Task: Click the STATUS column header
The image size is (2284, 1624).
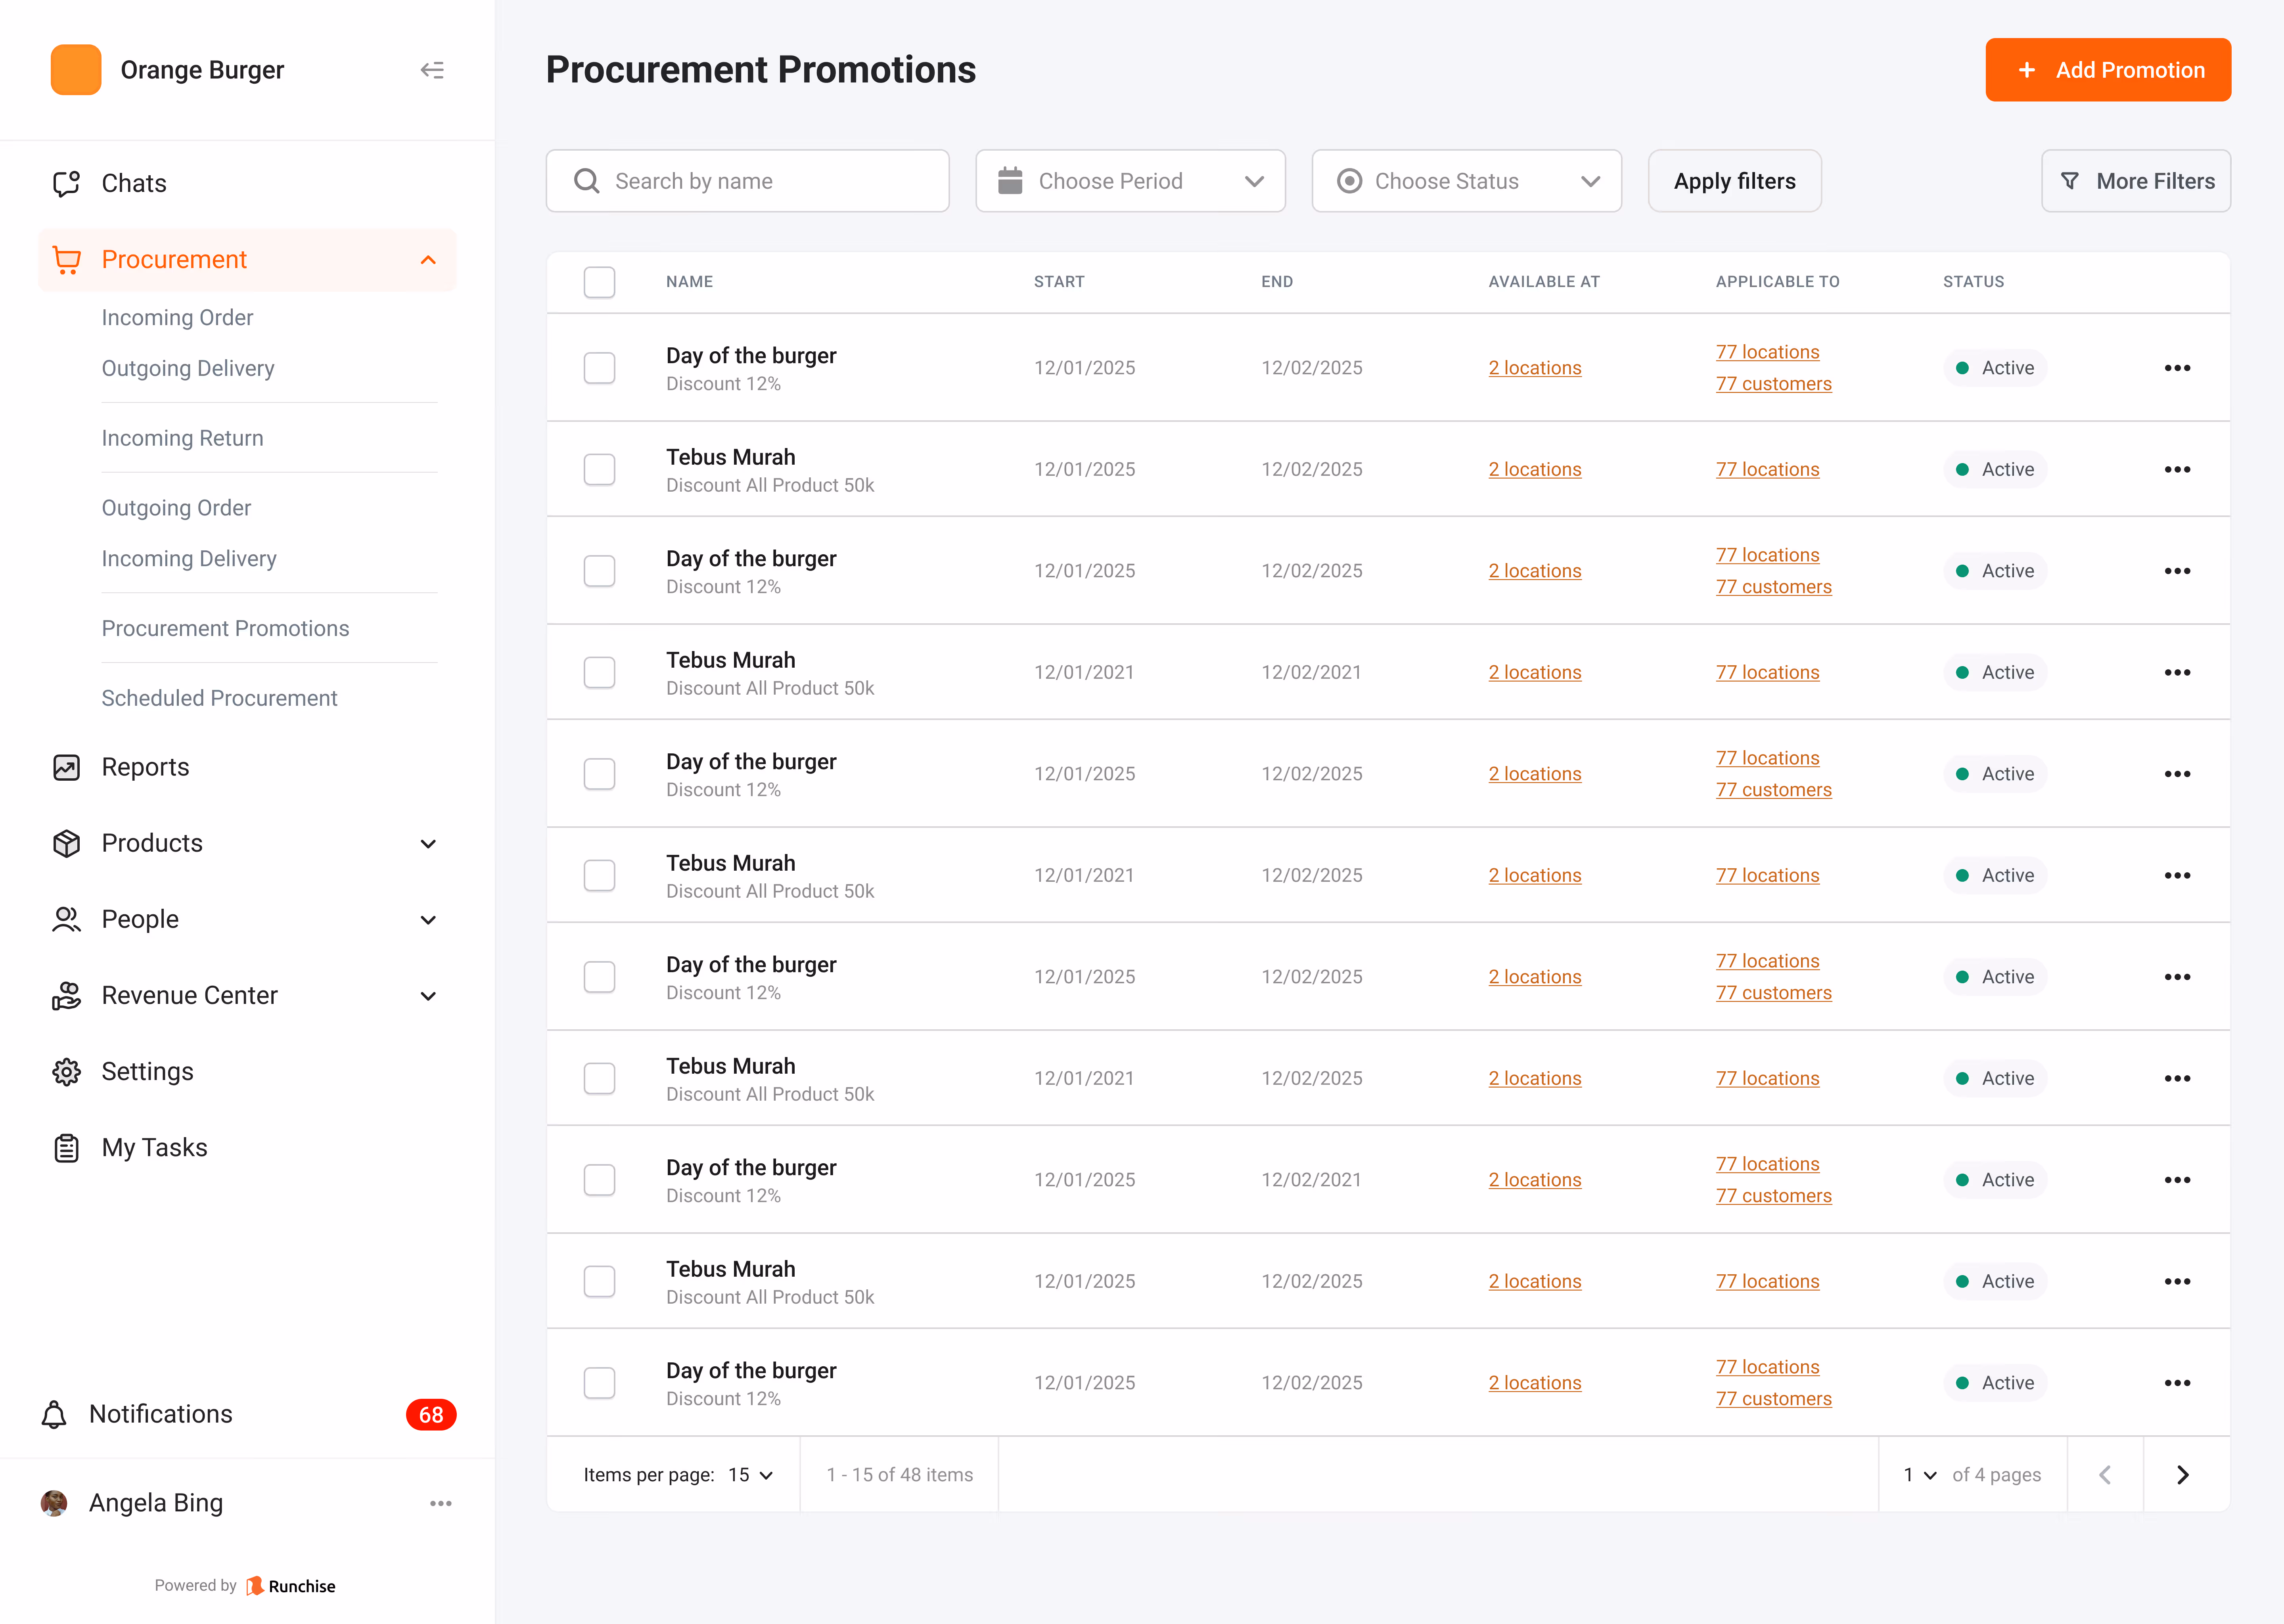Action: click(x=1973, y=282)
